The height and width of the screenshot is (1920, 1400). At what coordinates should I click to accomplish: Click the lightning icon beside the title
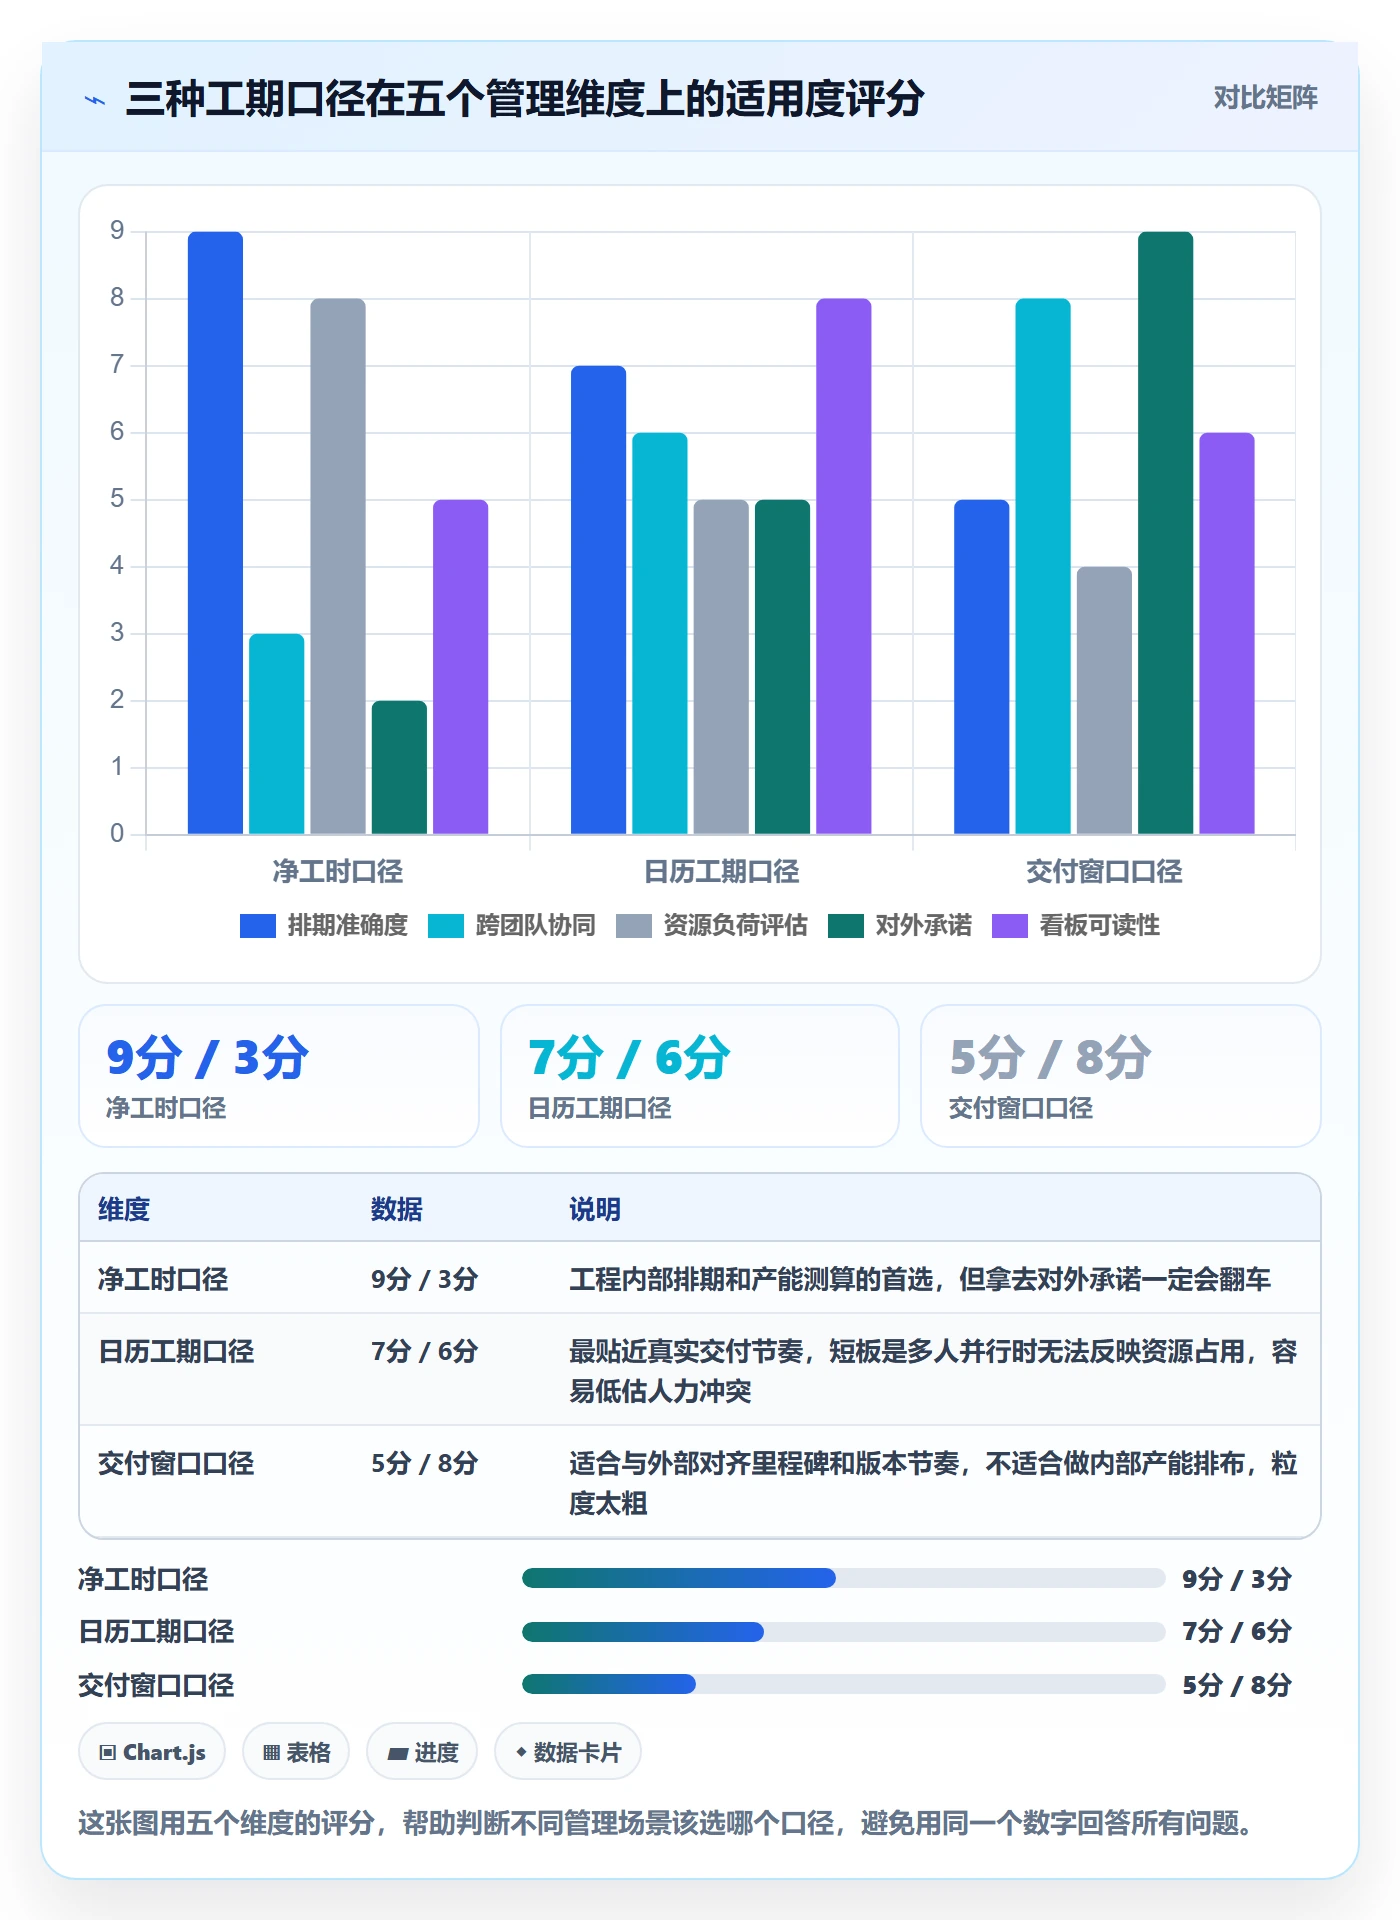95,100
